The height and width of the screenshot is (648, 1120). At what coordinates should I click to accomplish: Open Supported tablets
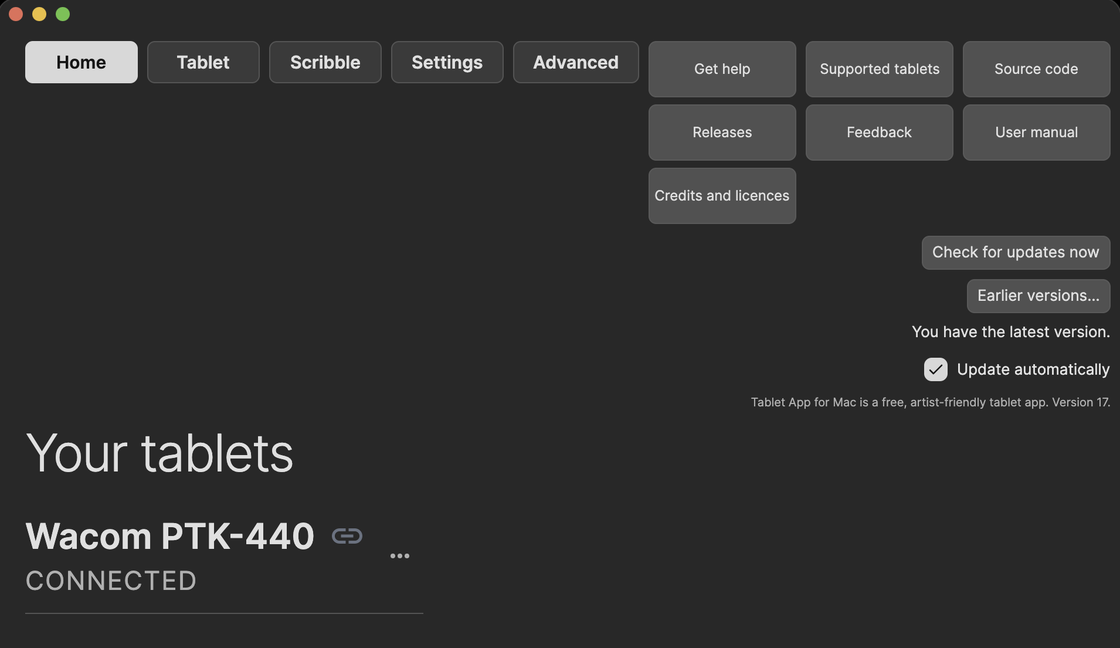[879, 69]
